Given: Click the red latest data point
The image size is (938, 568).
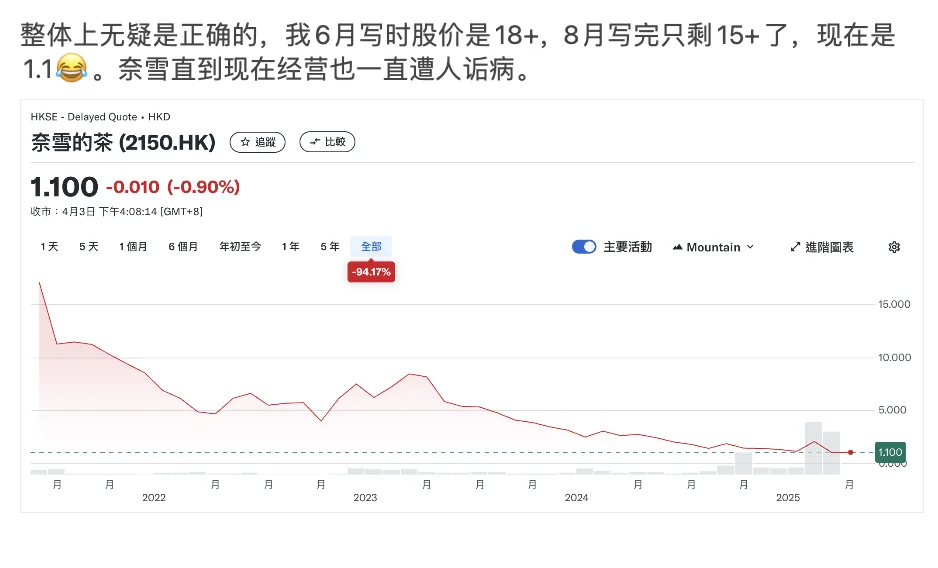Looking at the screenshot, I should pyautogui.click(x=850, y=452).
